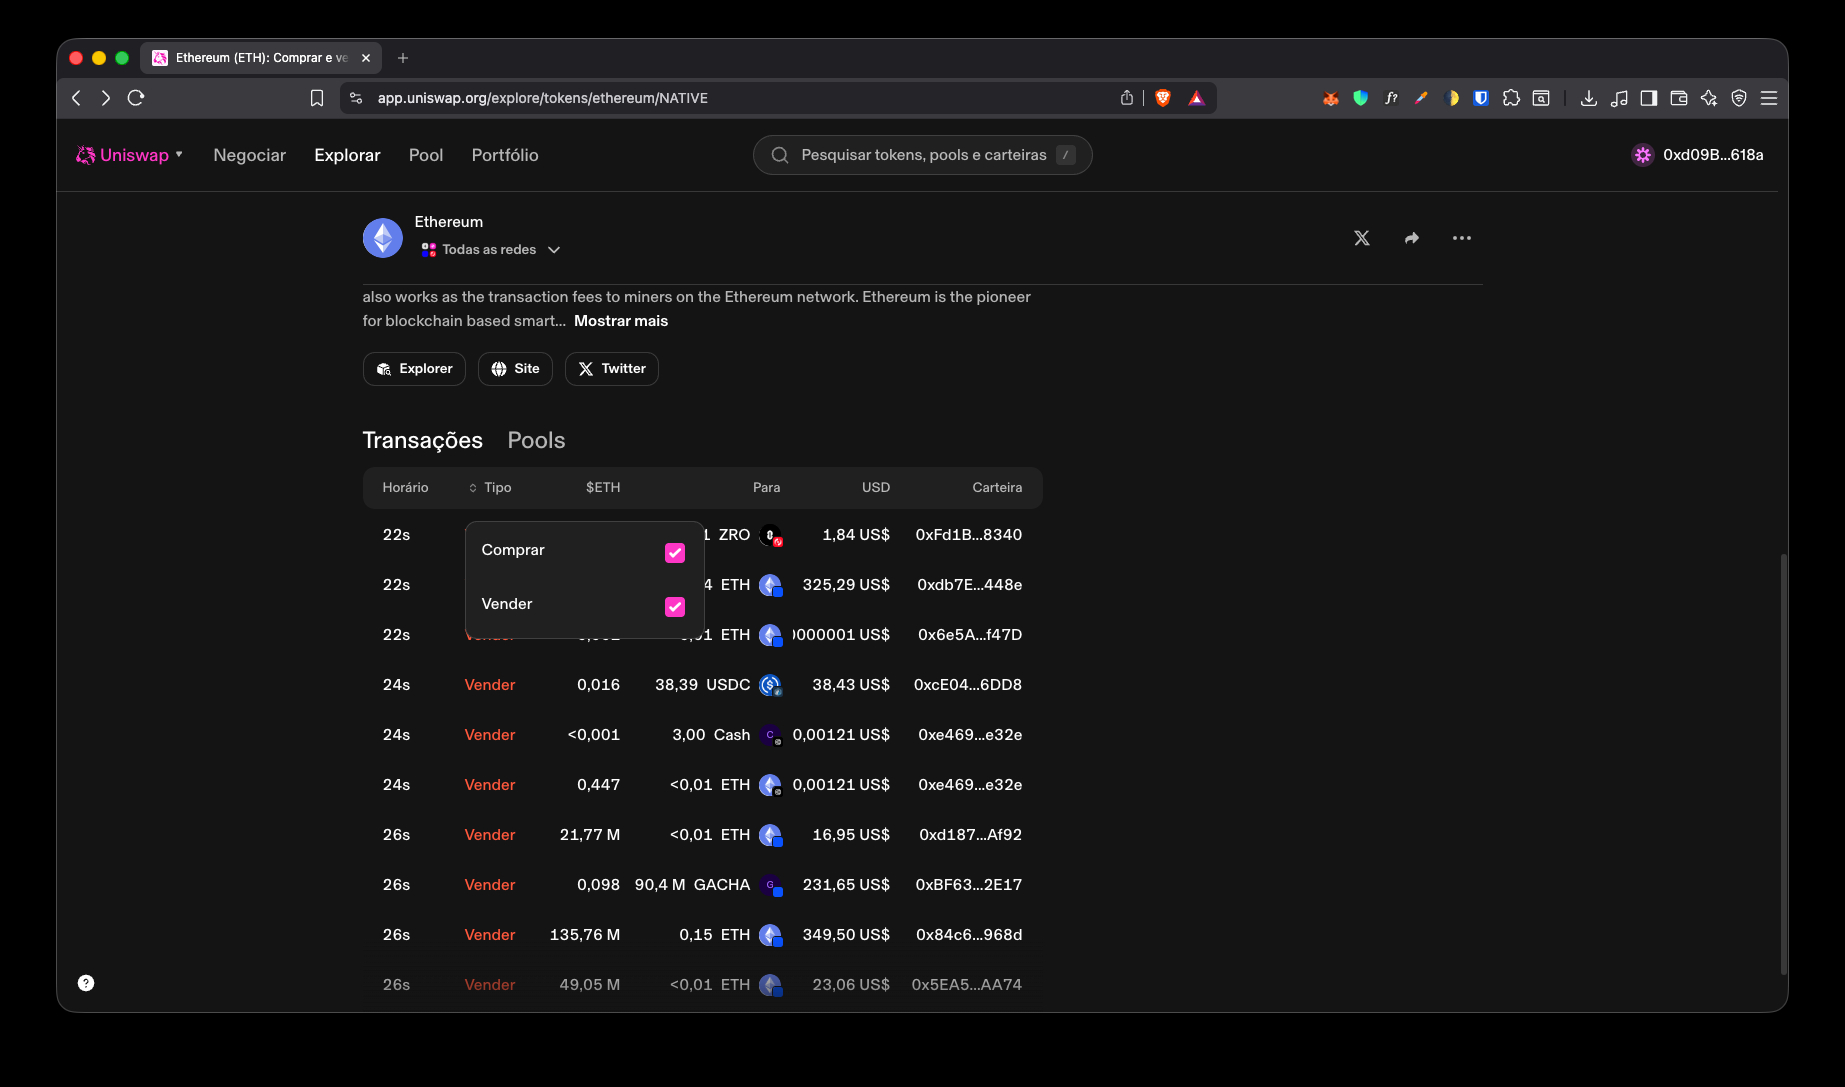Screen dimensions: 1845x1087
Task: Switch to the Pools tab
Action: (x=536, y=440)
